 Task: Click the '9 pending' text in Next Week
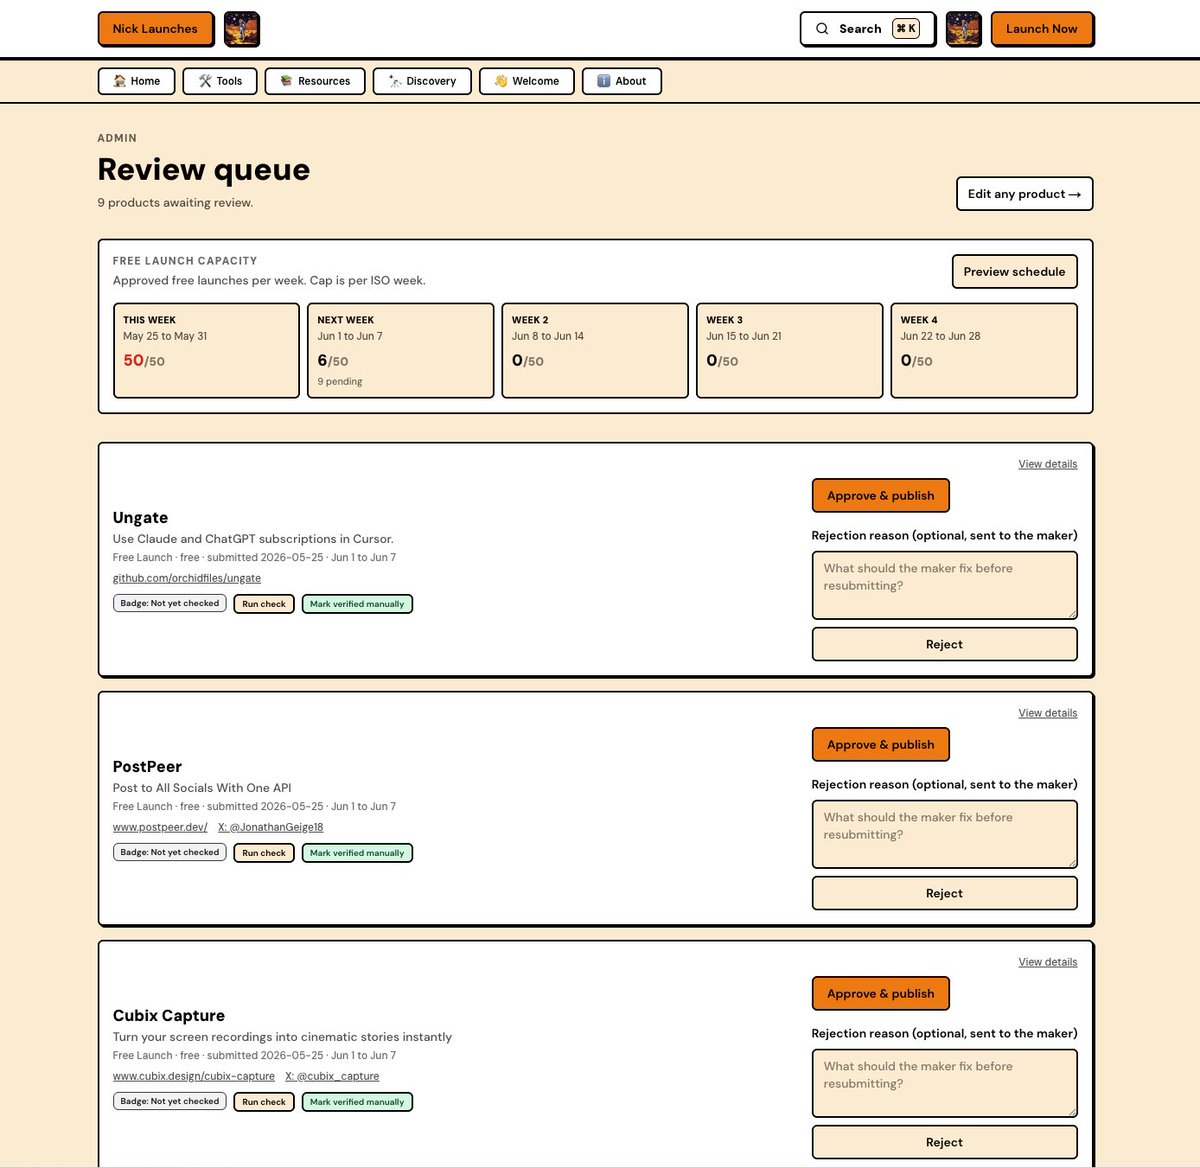coord(340,382)
